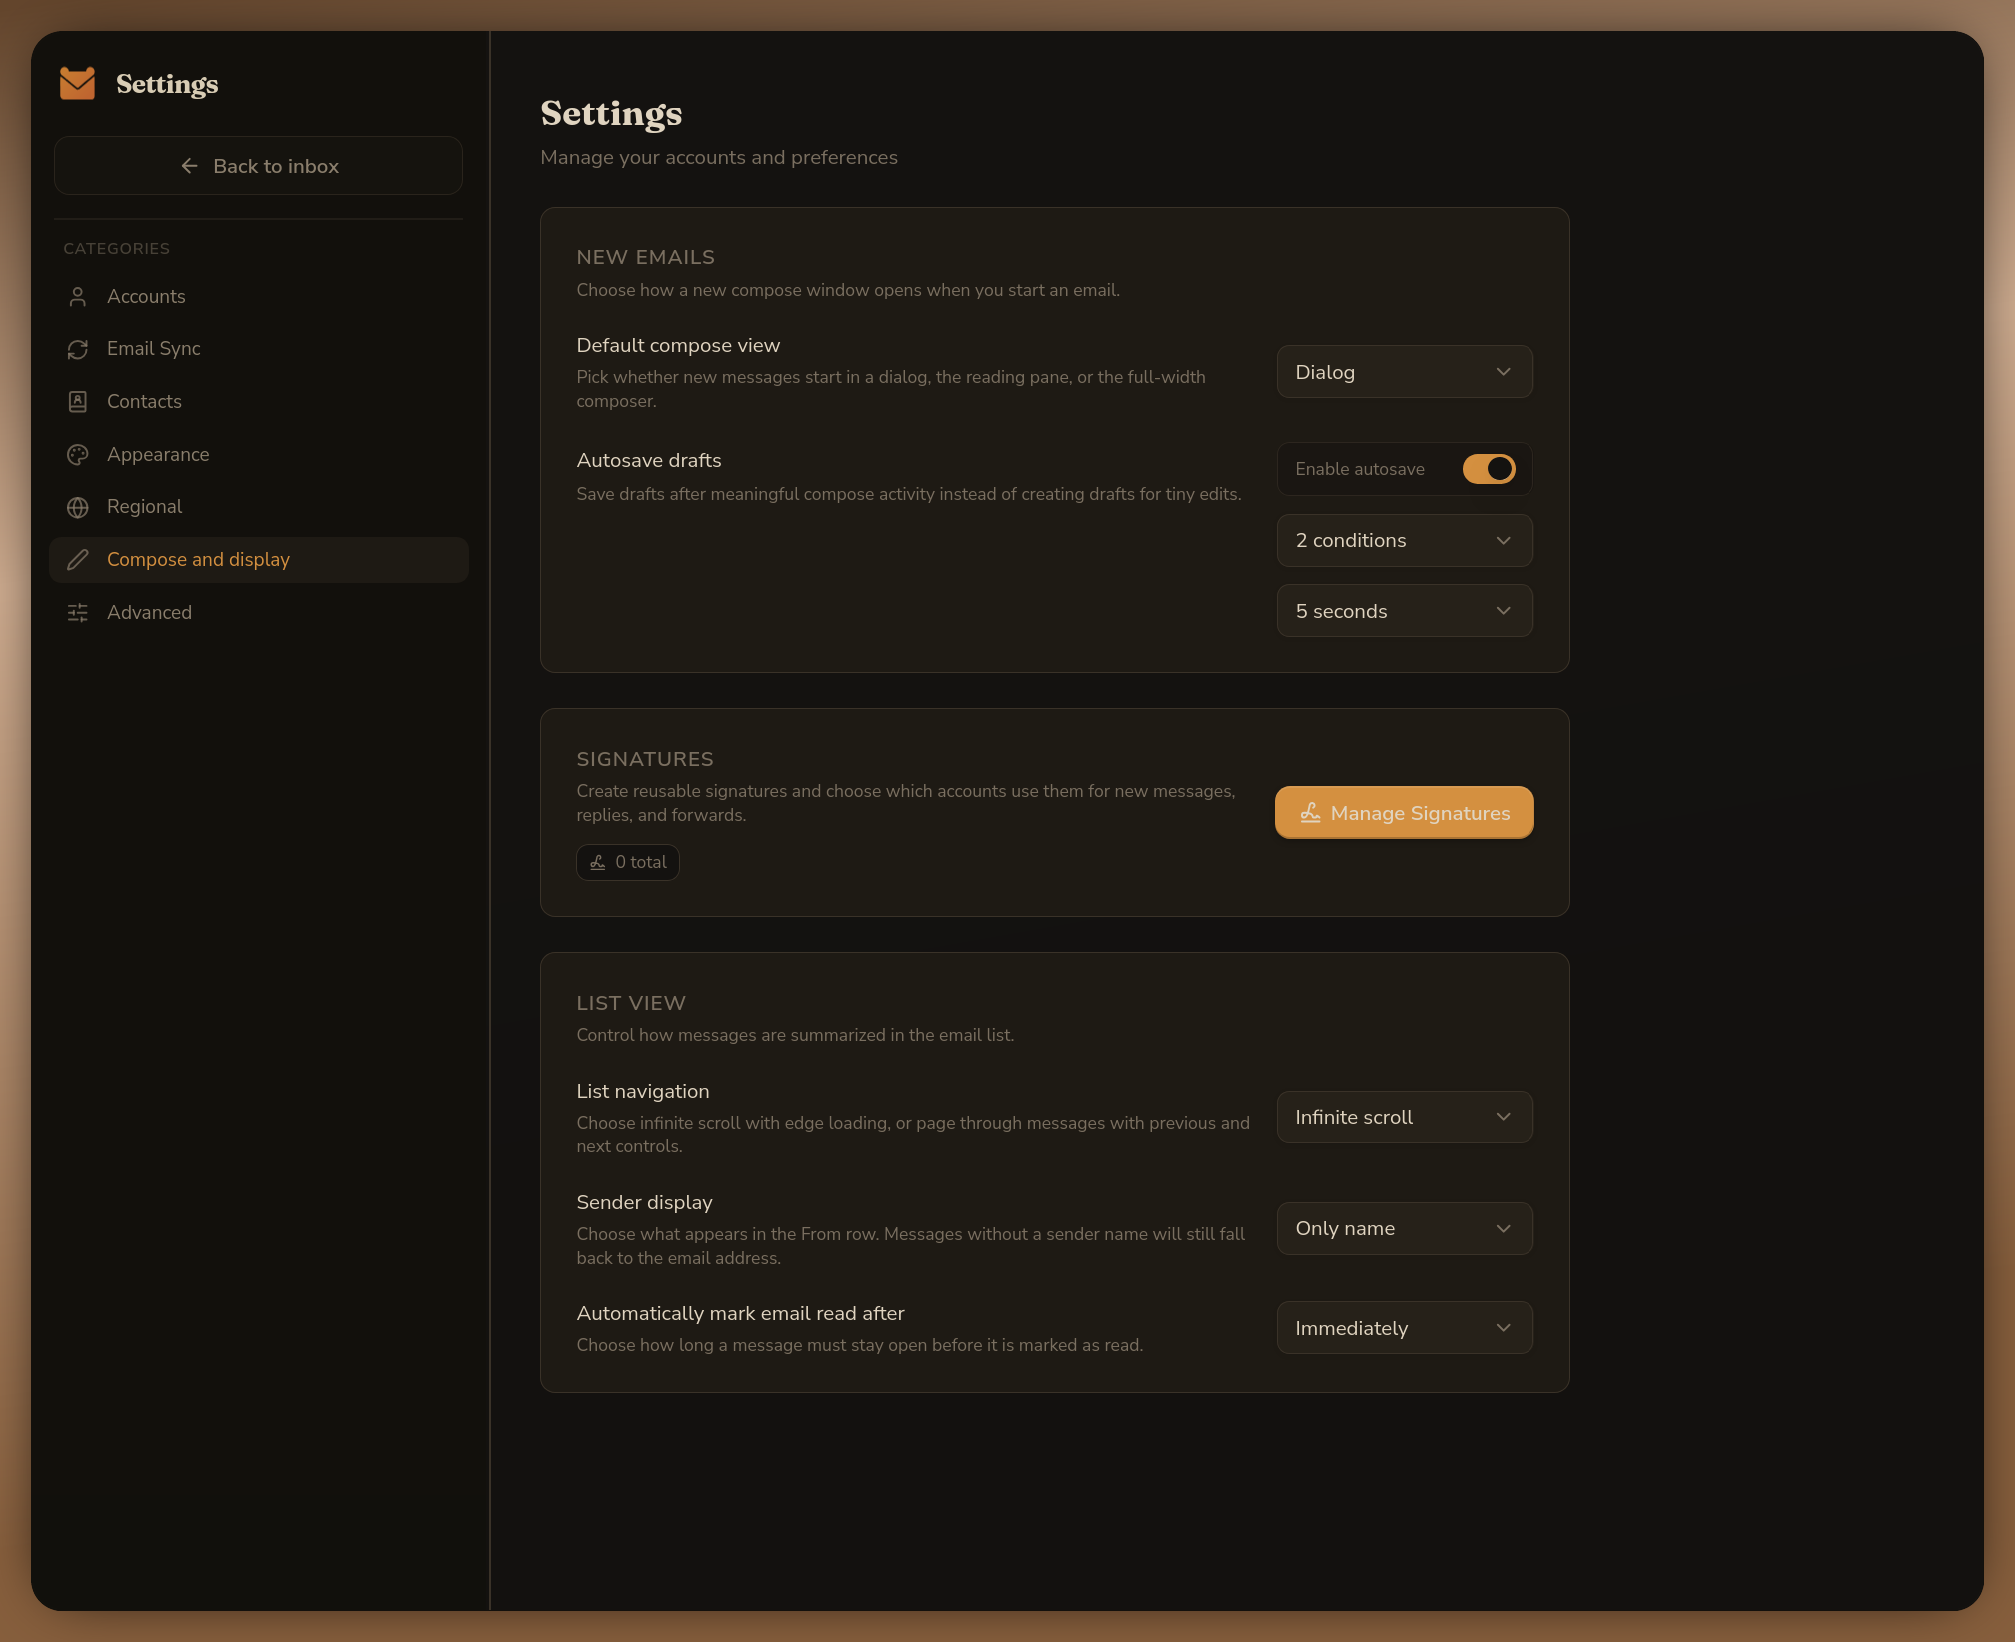
Task: Click the Back to inbox button
Action: 258,166
